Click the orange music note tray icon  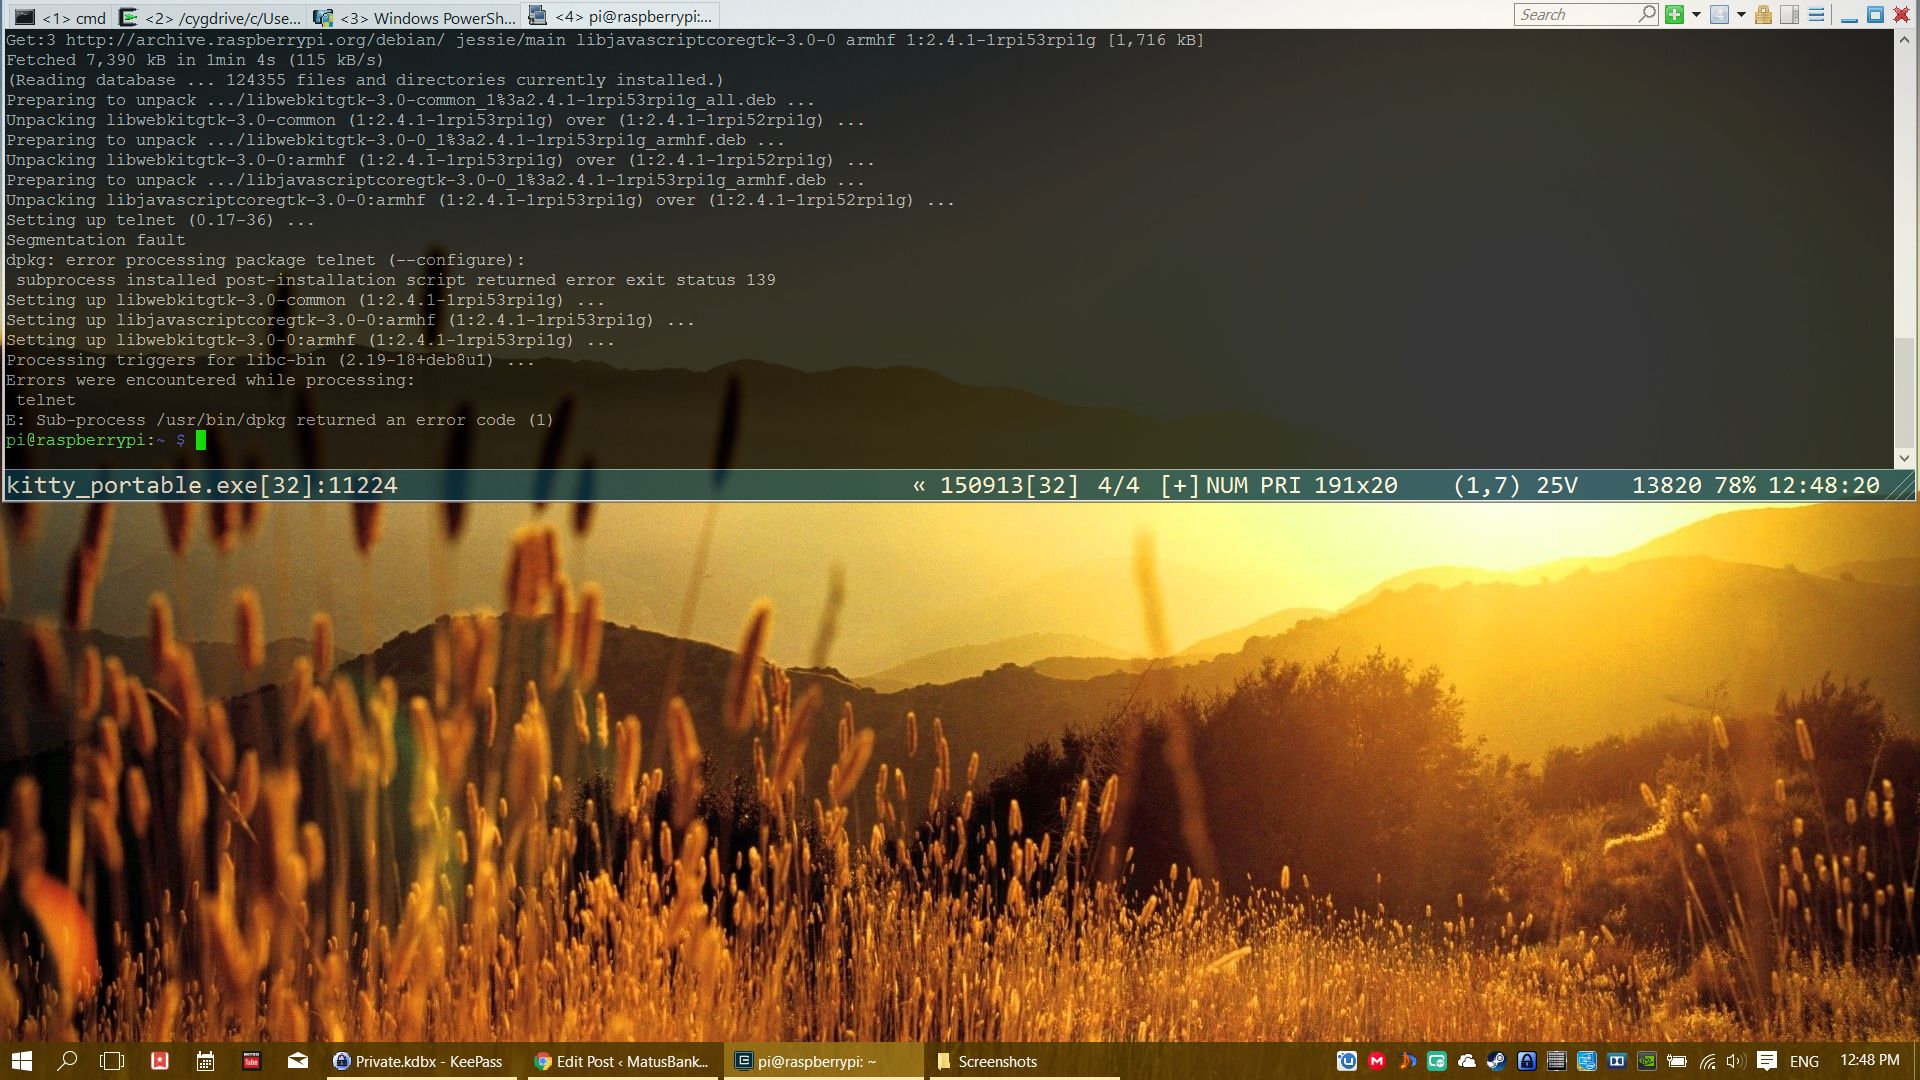1407,1061
